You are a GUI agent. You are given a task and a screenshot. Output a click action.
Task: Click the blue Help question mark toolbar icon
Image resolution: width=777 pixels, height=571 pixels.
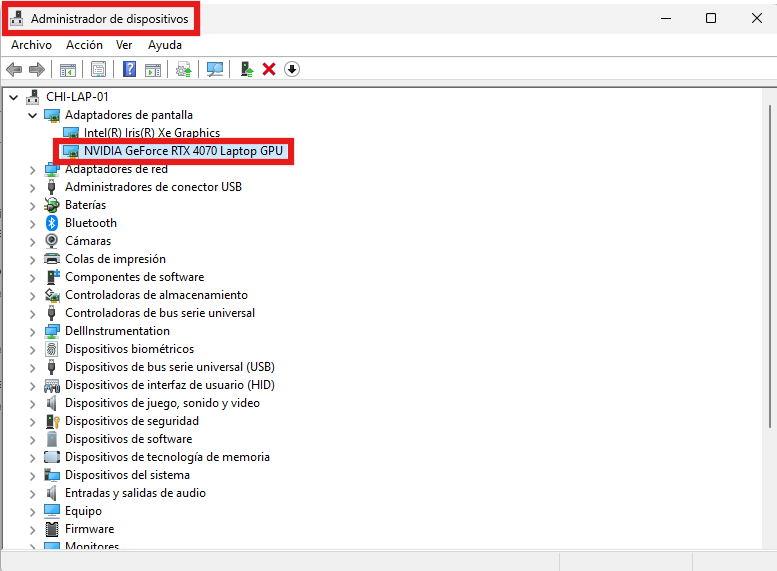tap(129, 69)
